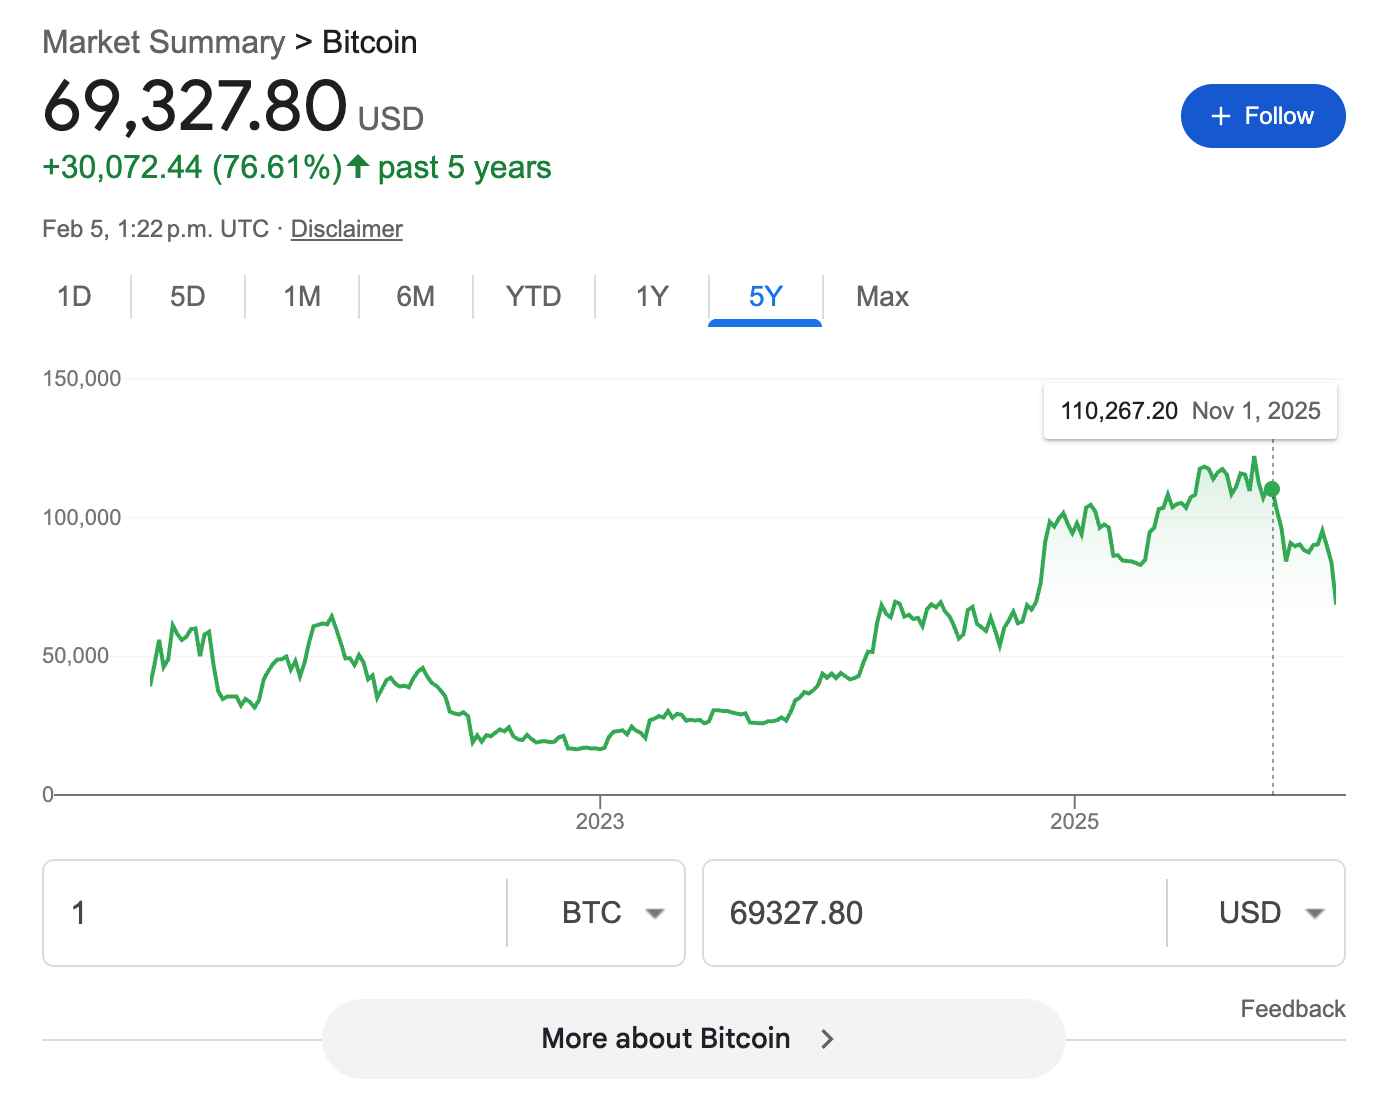
Task: Click Market Summary breadcrumb text
Action: pos(163,42)
